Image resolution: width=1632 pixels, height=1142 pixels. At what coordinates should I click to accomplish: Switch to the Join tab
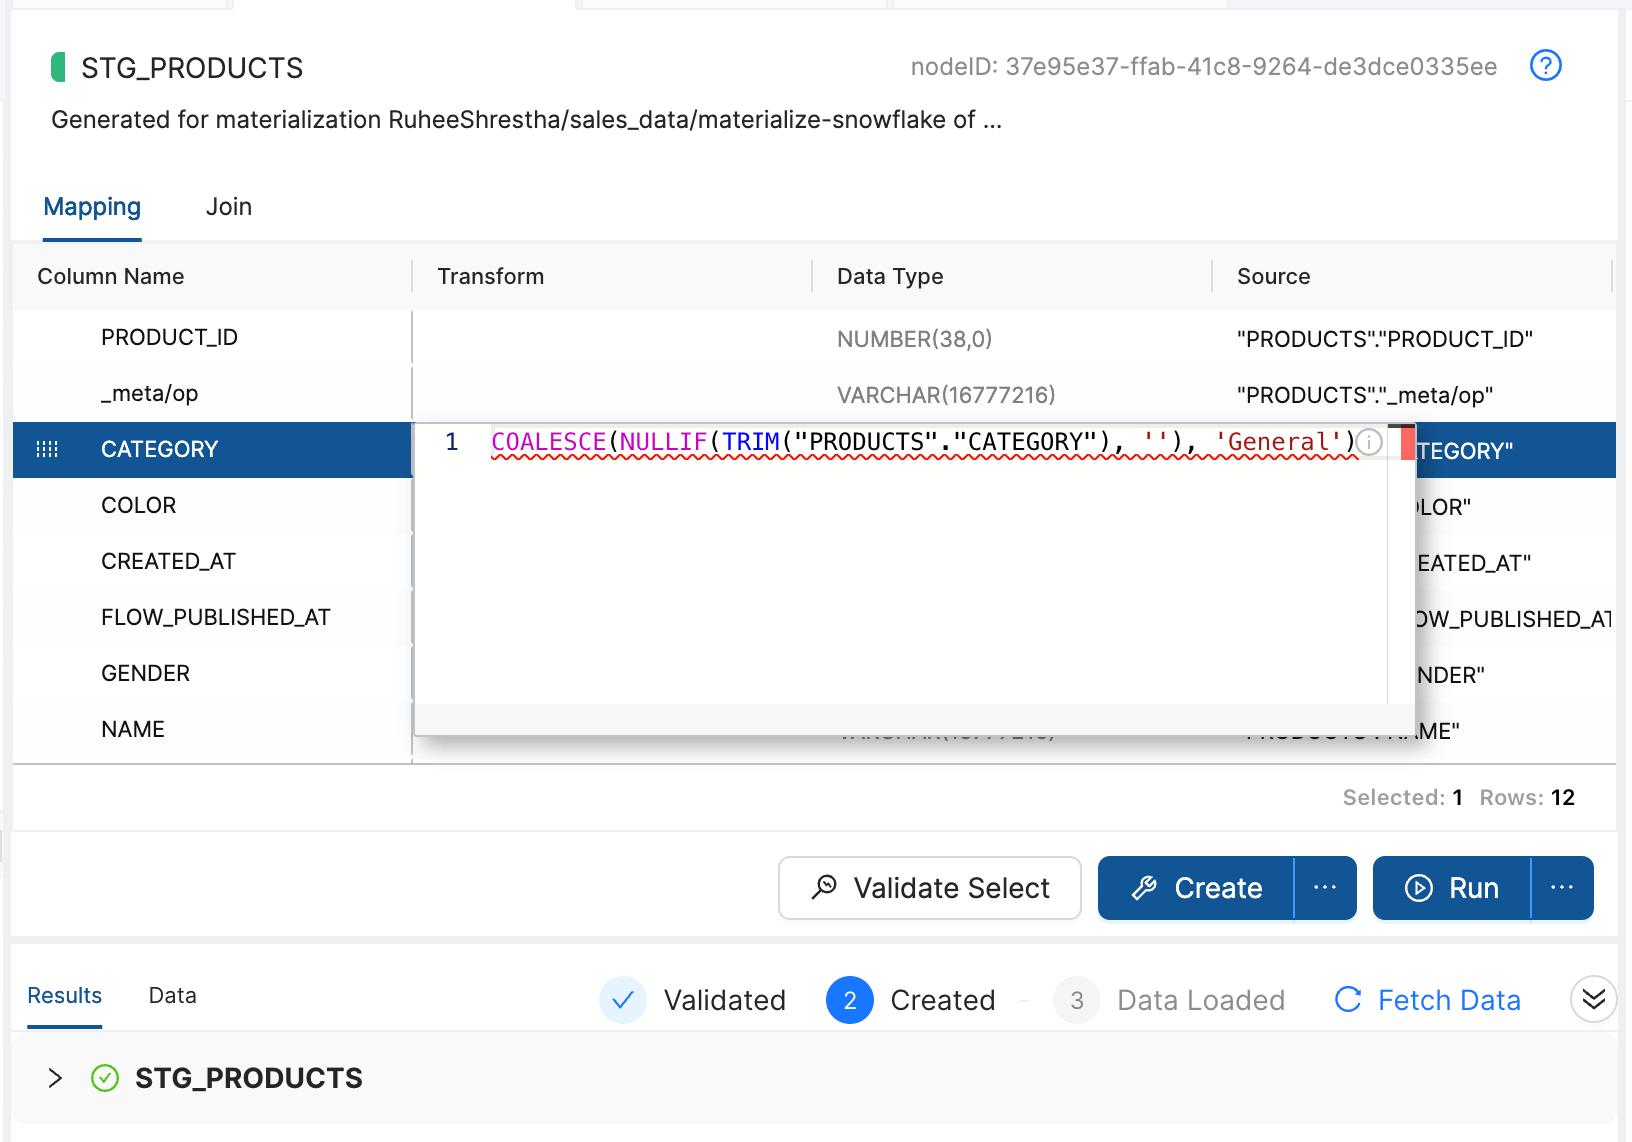coord(228,207)
